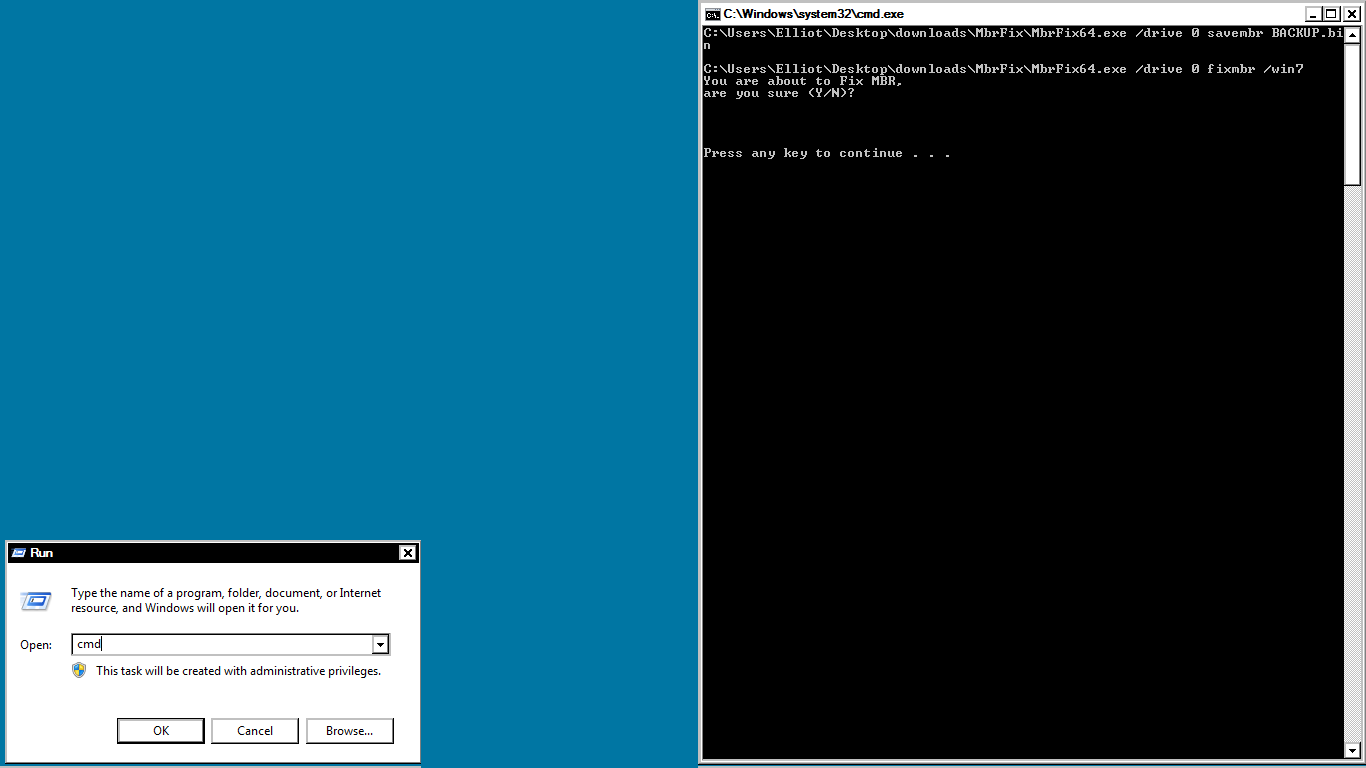This screenshot has height=768, width=1366.
Task: Close the Run dialog
Action: tap(408, 552)
